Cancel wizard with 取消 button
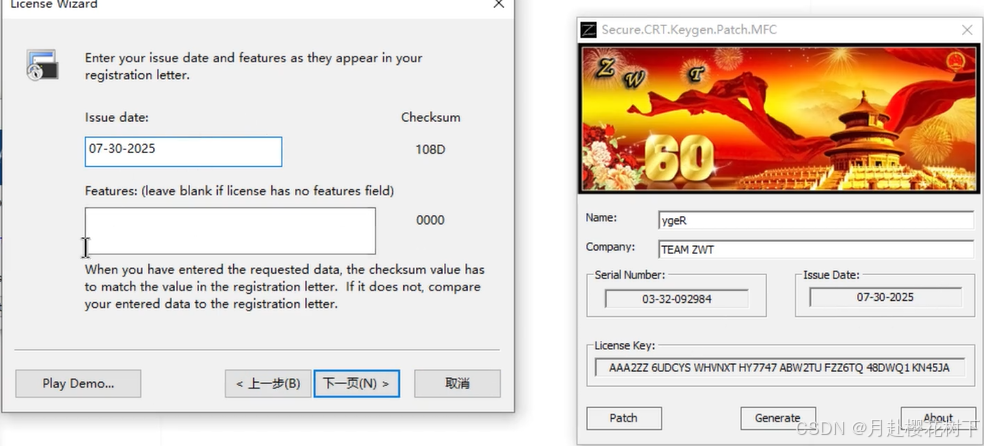Screen dimensions: 984x446 [x=457, y=383]
